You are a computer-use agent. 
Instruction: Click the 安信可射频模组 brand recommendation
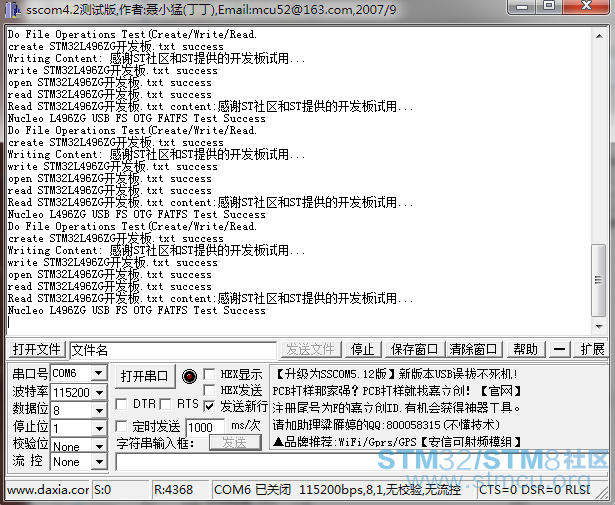pyautogui.click(x=471, y=442)
